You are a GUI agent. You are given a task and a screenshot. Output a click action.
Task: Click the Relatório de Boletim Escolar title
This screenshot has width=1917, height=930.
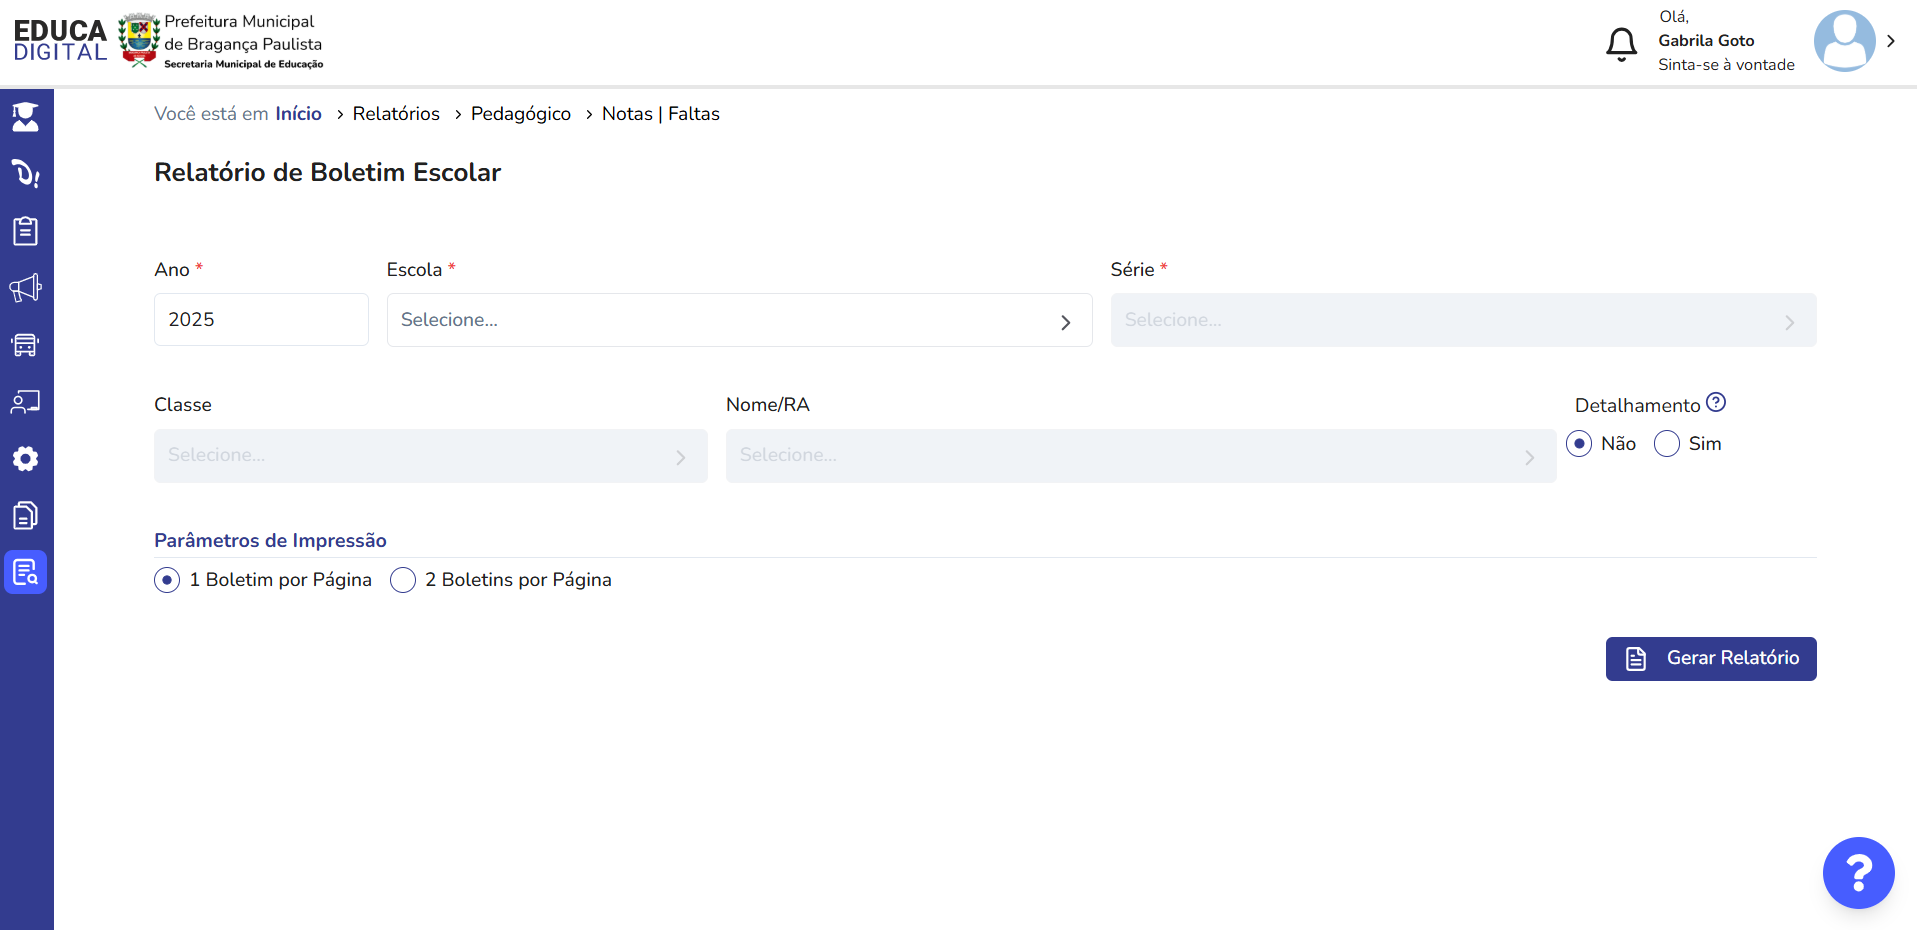[327, 172]
